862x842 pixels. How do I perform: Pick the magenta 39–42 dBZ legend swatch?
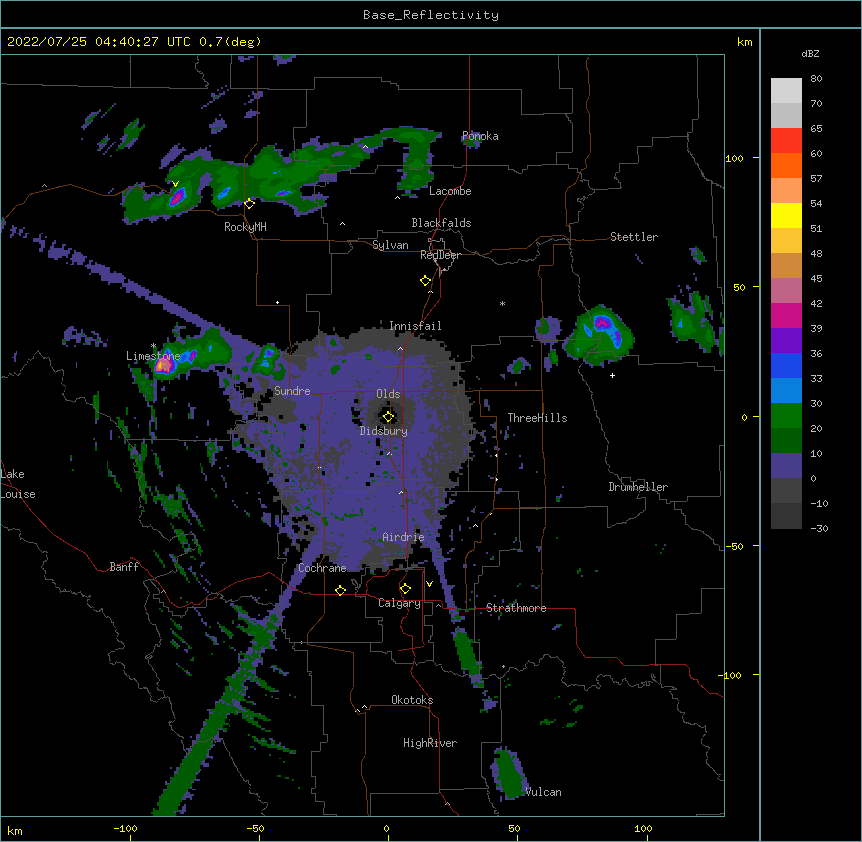786,315
